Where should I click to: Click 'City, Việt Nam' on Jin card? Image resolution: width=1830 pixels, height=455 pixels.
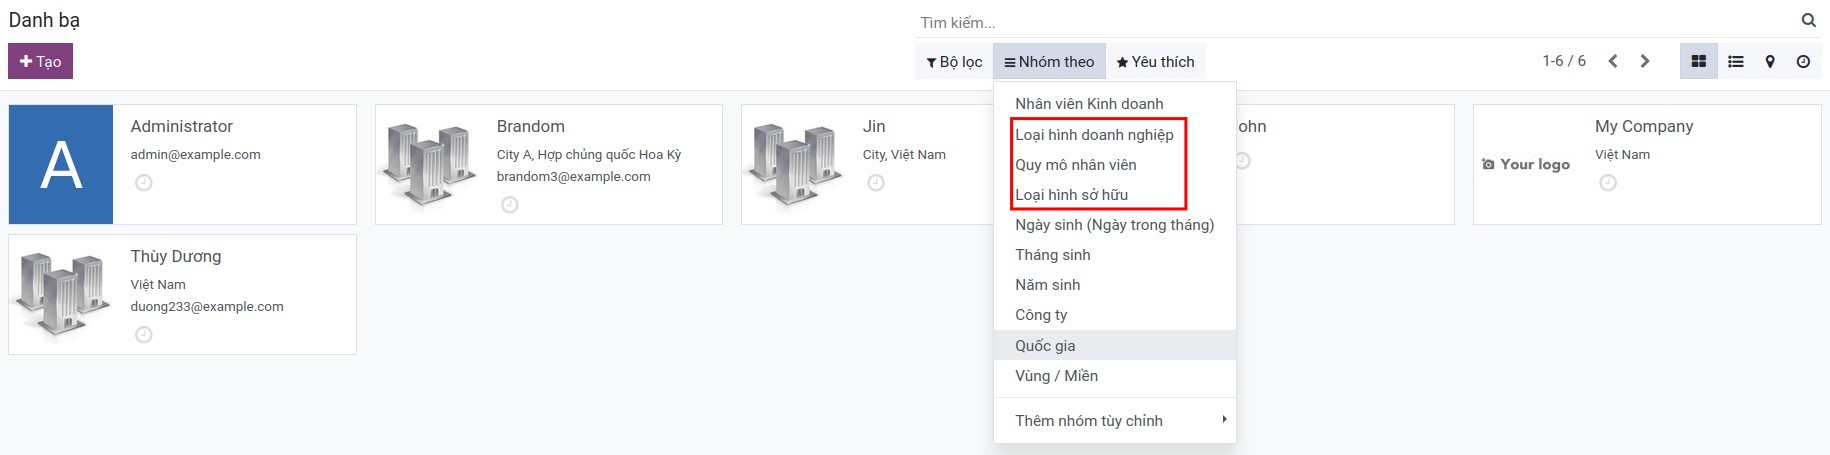[x=904, y=155]
